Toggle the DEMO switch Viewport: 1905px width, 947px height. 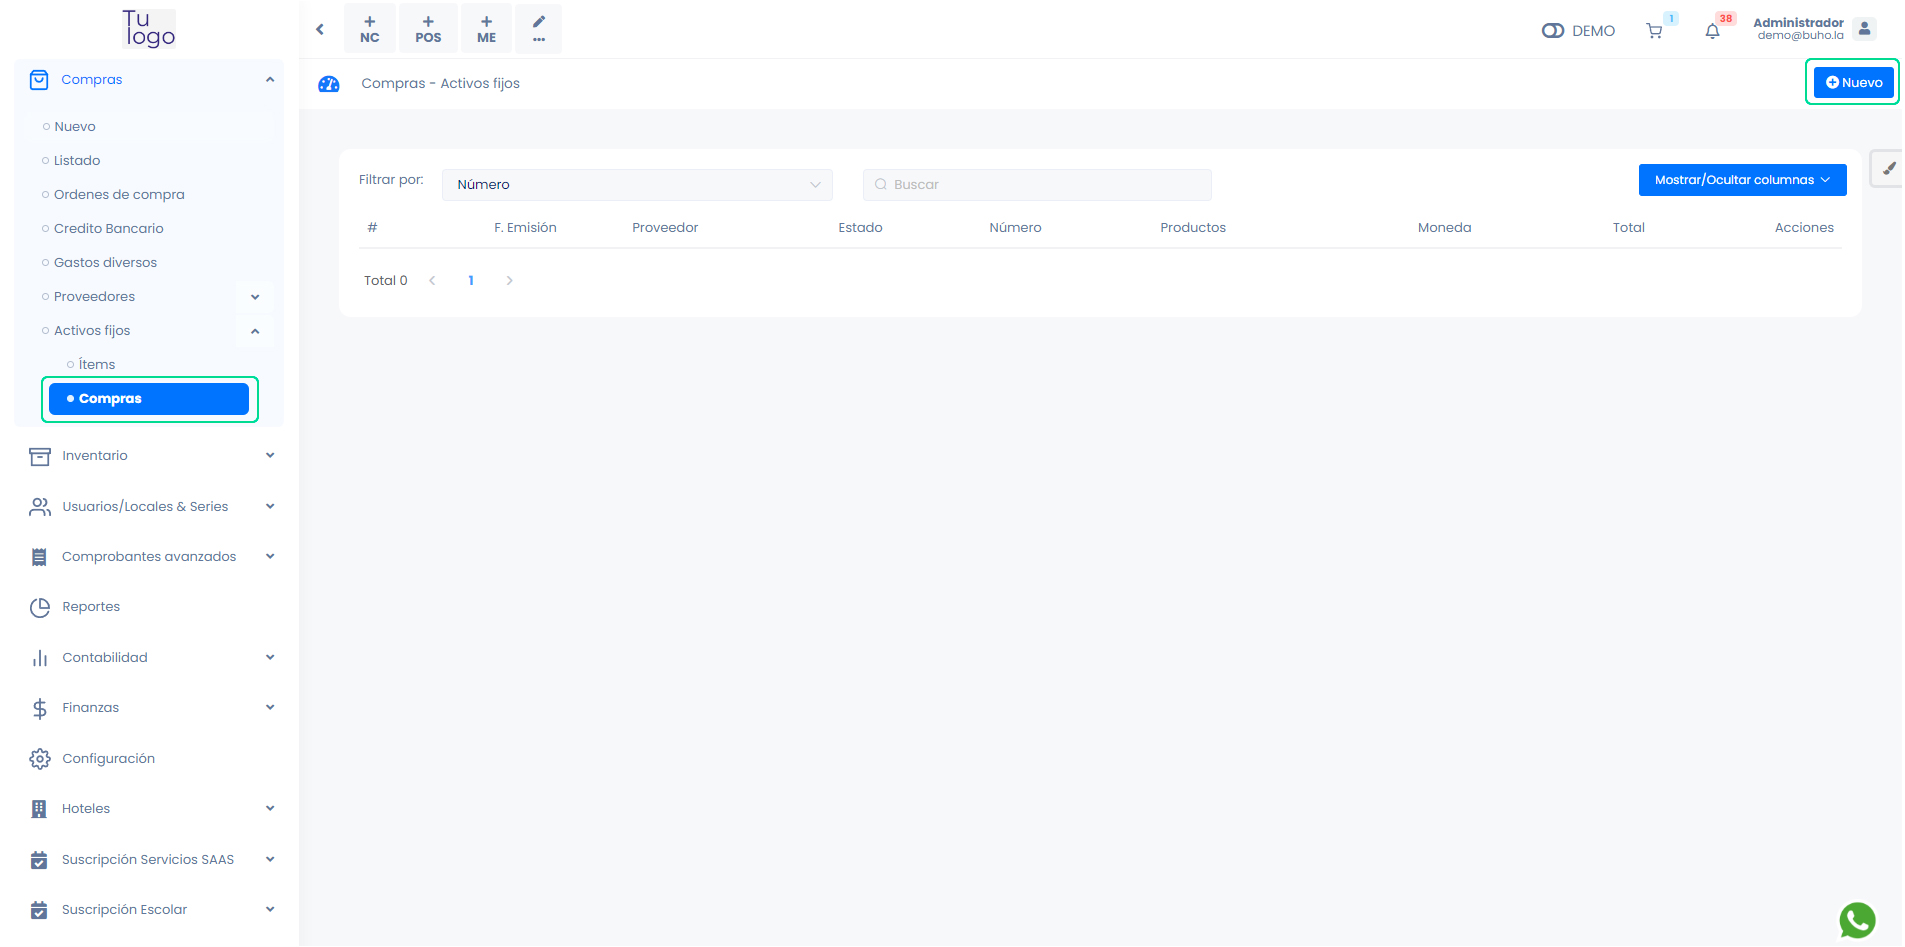click(1552, 31)
